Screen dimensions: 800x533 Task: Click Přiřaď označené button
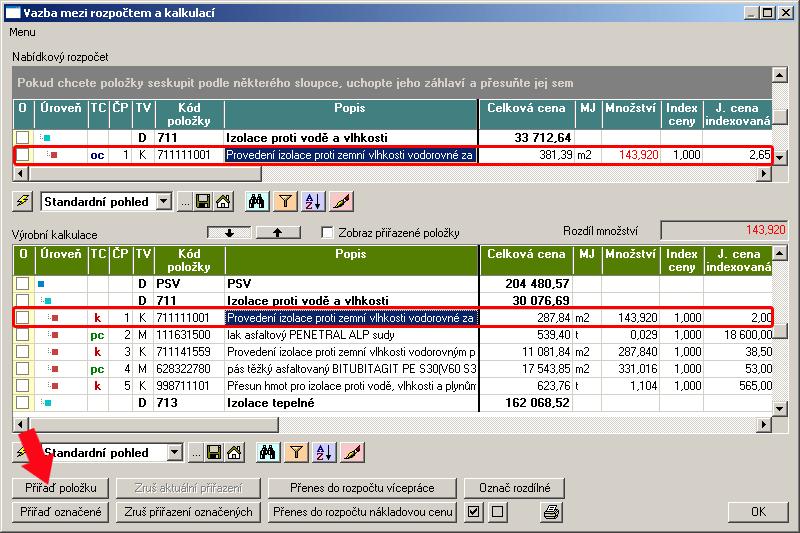[x=61, y=512]
